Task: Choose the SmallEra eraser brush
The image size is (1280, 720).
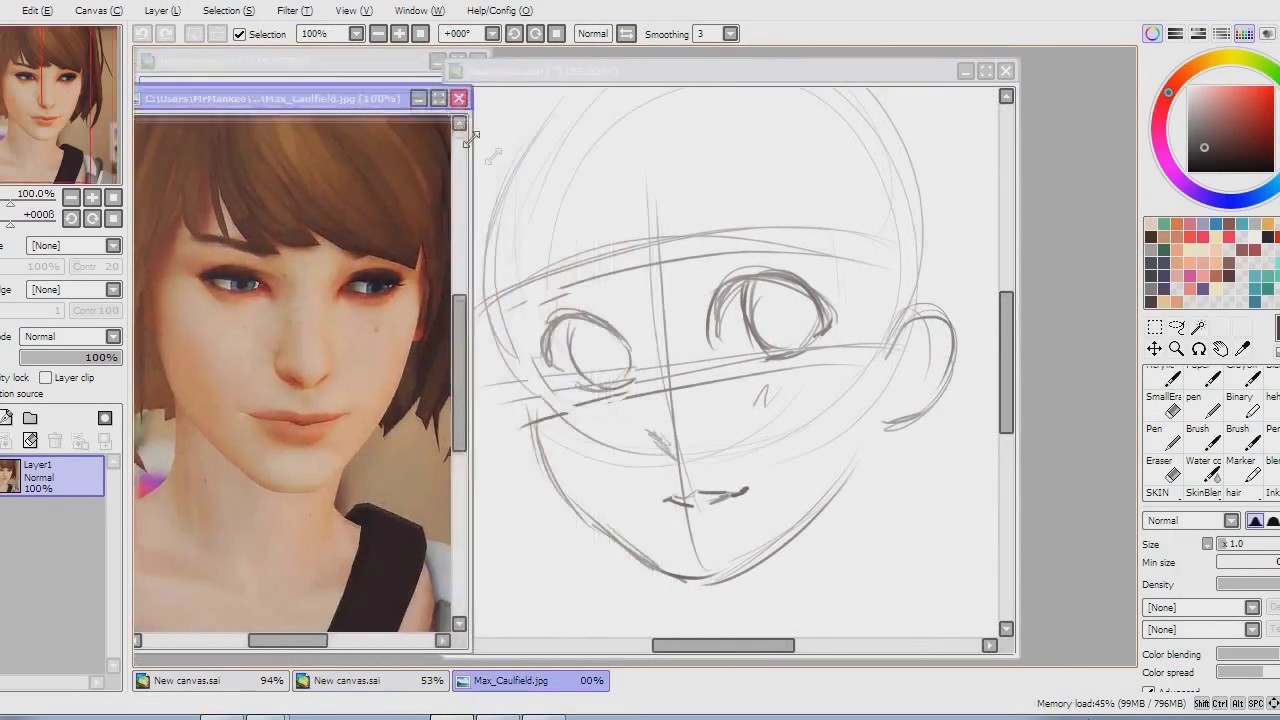Action: (x=1164, y=405)
